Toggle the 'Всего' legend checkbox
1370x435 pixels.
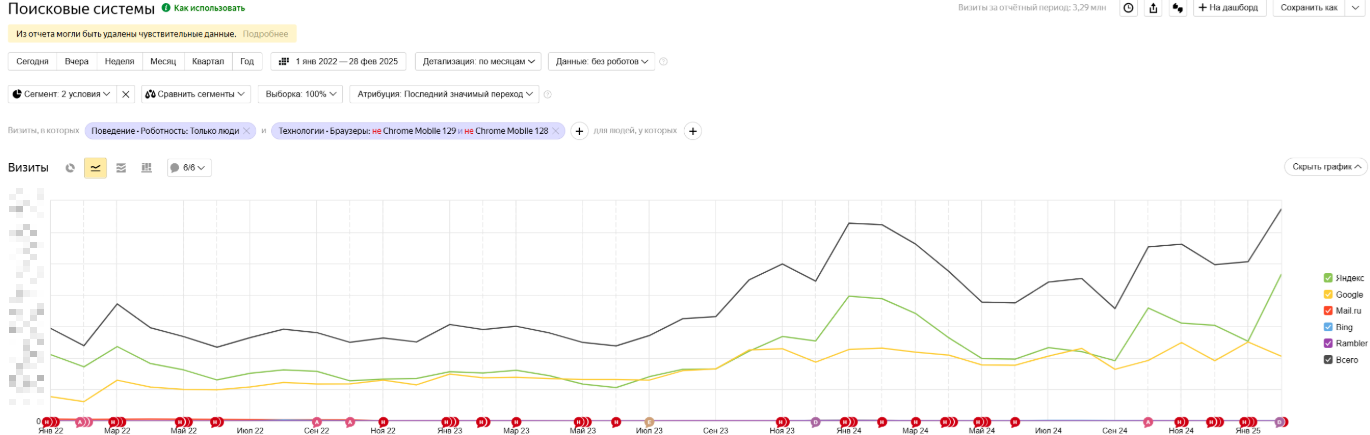(x=1328, y=359)
